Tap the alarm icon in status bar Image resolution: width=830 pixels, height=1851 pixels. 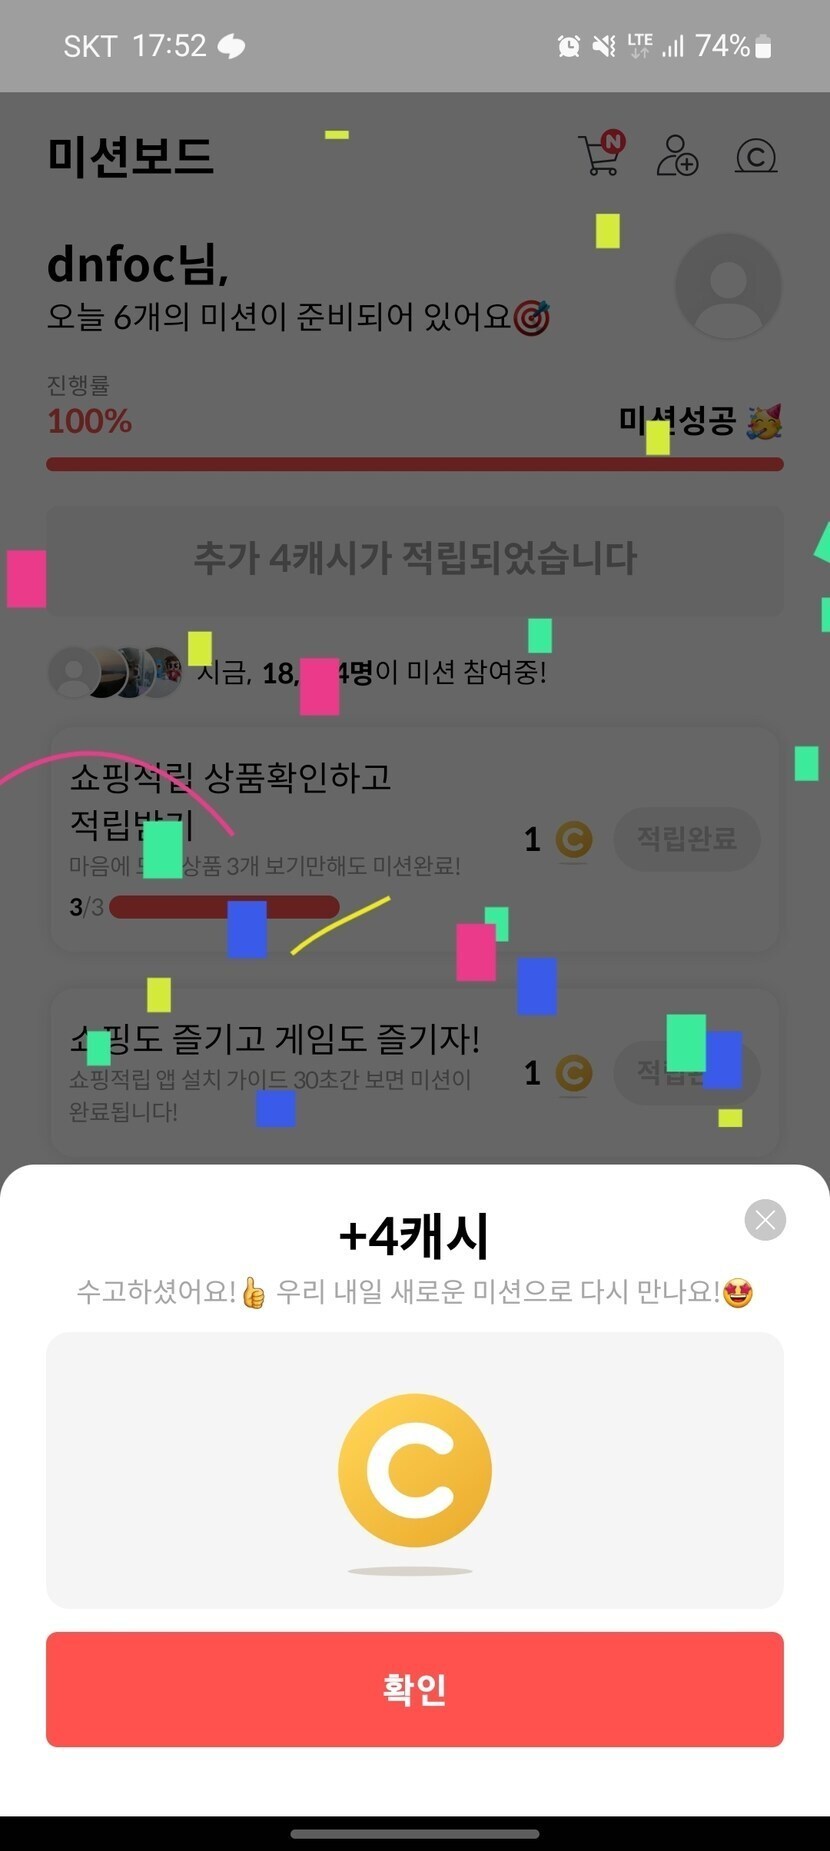coord(568,46)
